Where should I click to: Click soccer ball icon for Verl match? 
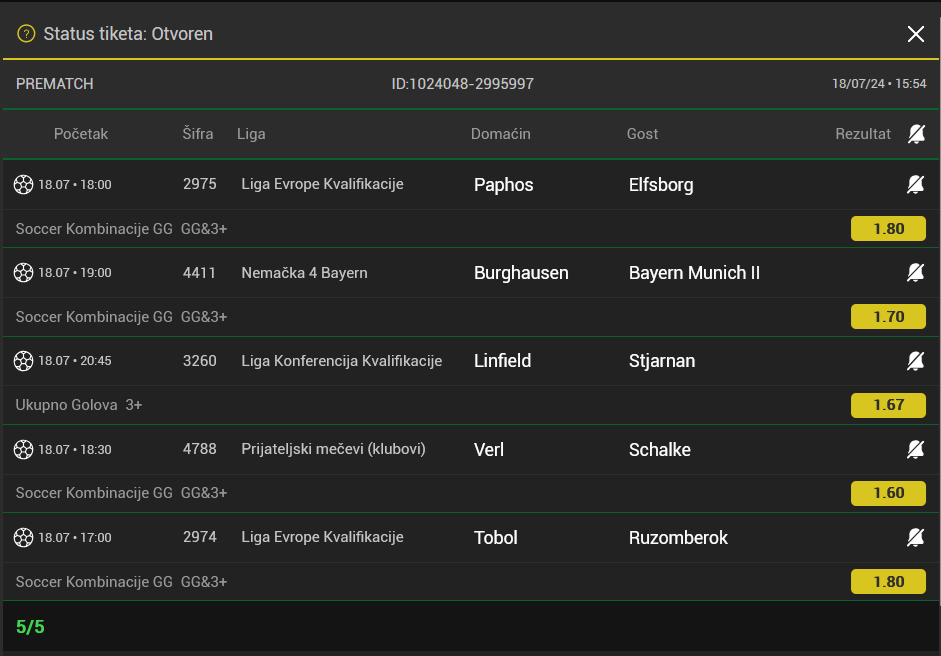coord(24,450)
